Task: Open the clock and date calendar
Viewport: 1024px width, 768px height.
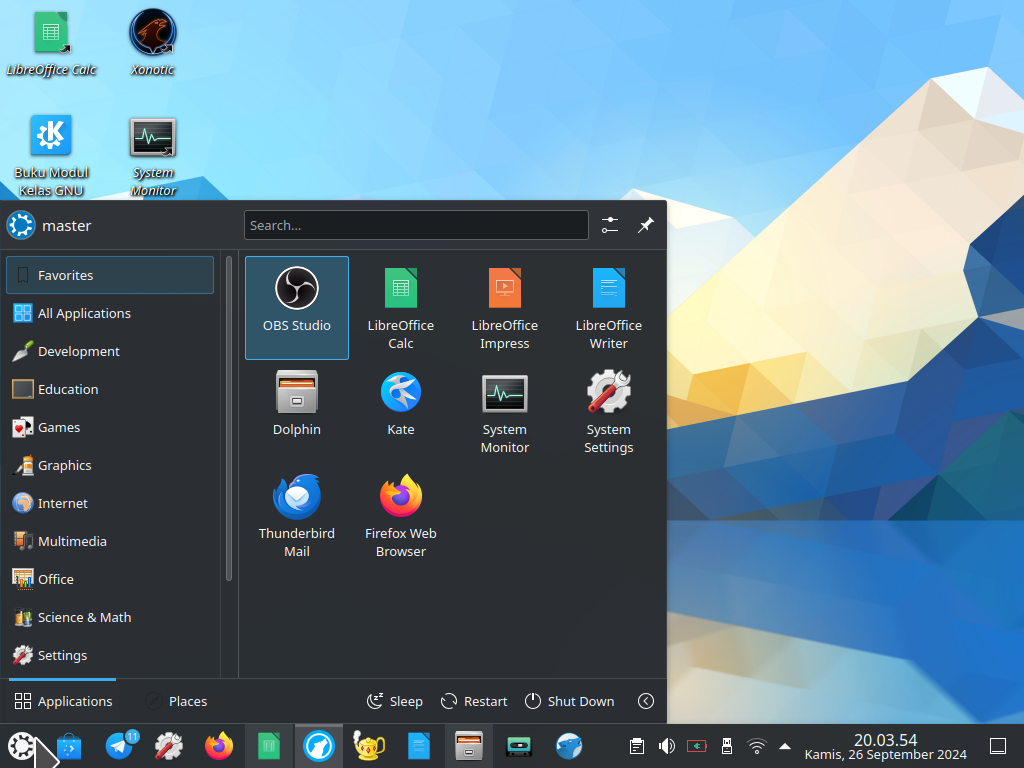Action: [886, 746]
